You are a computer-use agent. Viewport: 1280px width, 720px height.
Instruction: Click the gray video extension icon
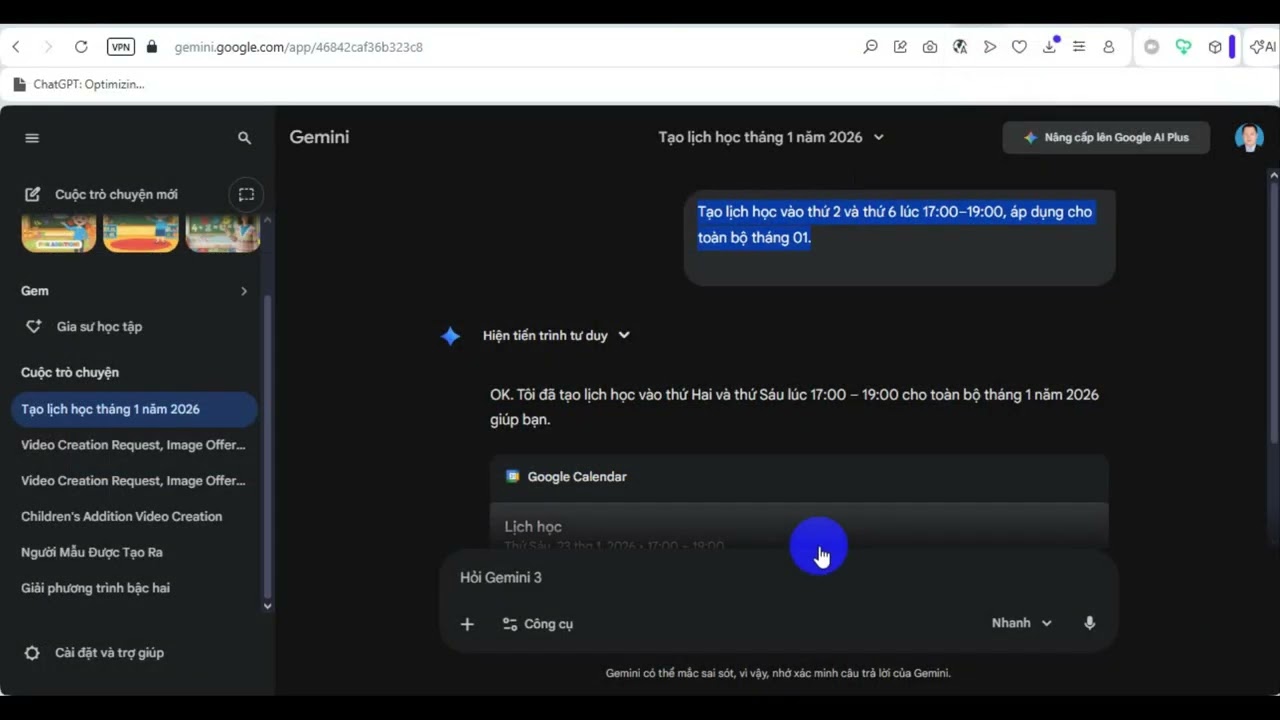[1152, 47]
